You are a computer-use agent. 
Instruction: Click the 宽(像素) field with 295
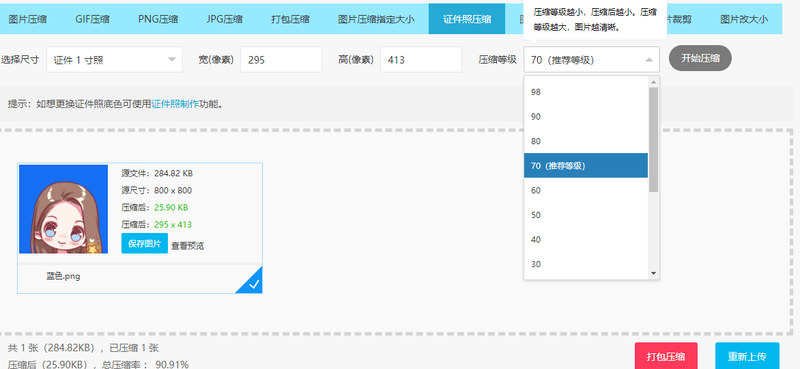pos(281,60)
